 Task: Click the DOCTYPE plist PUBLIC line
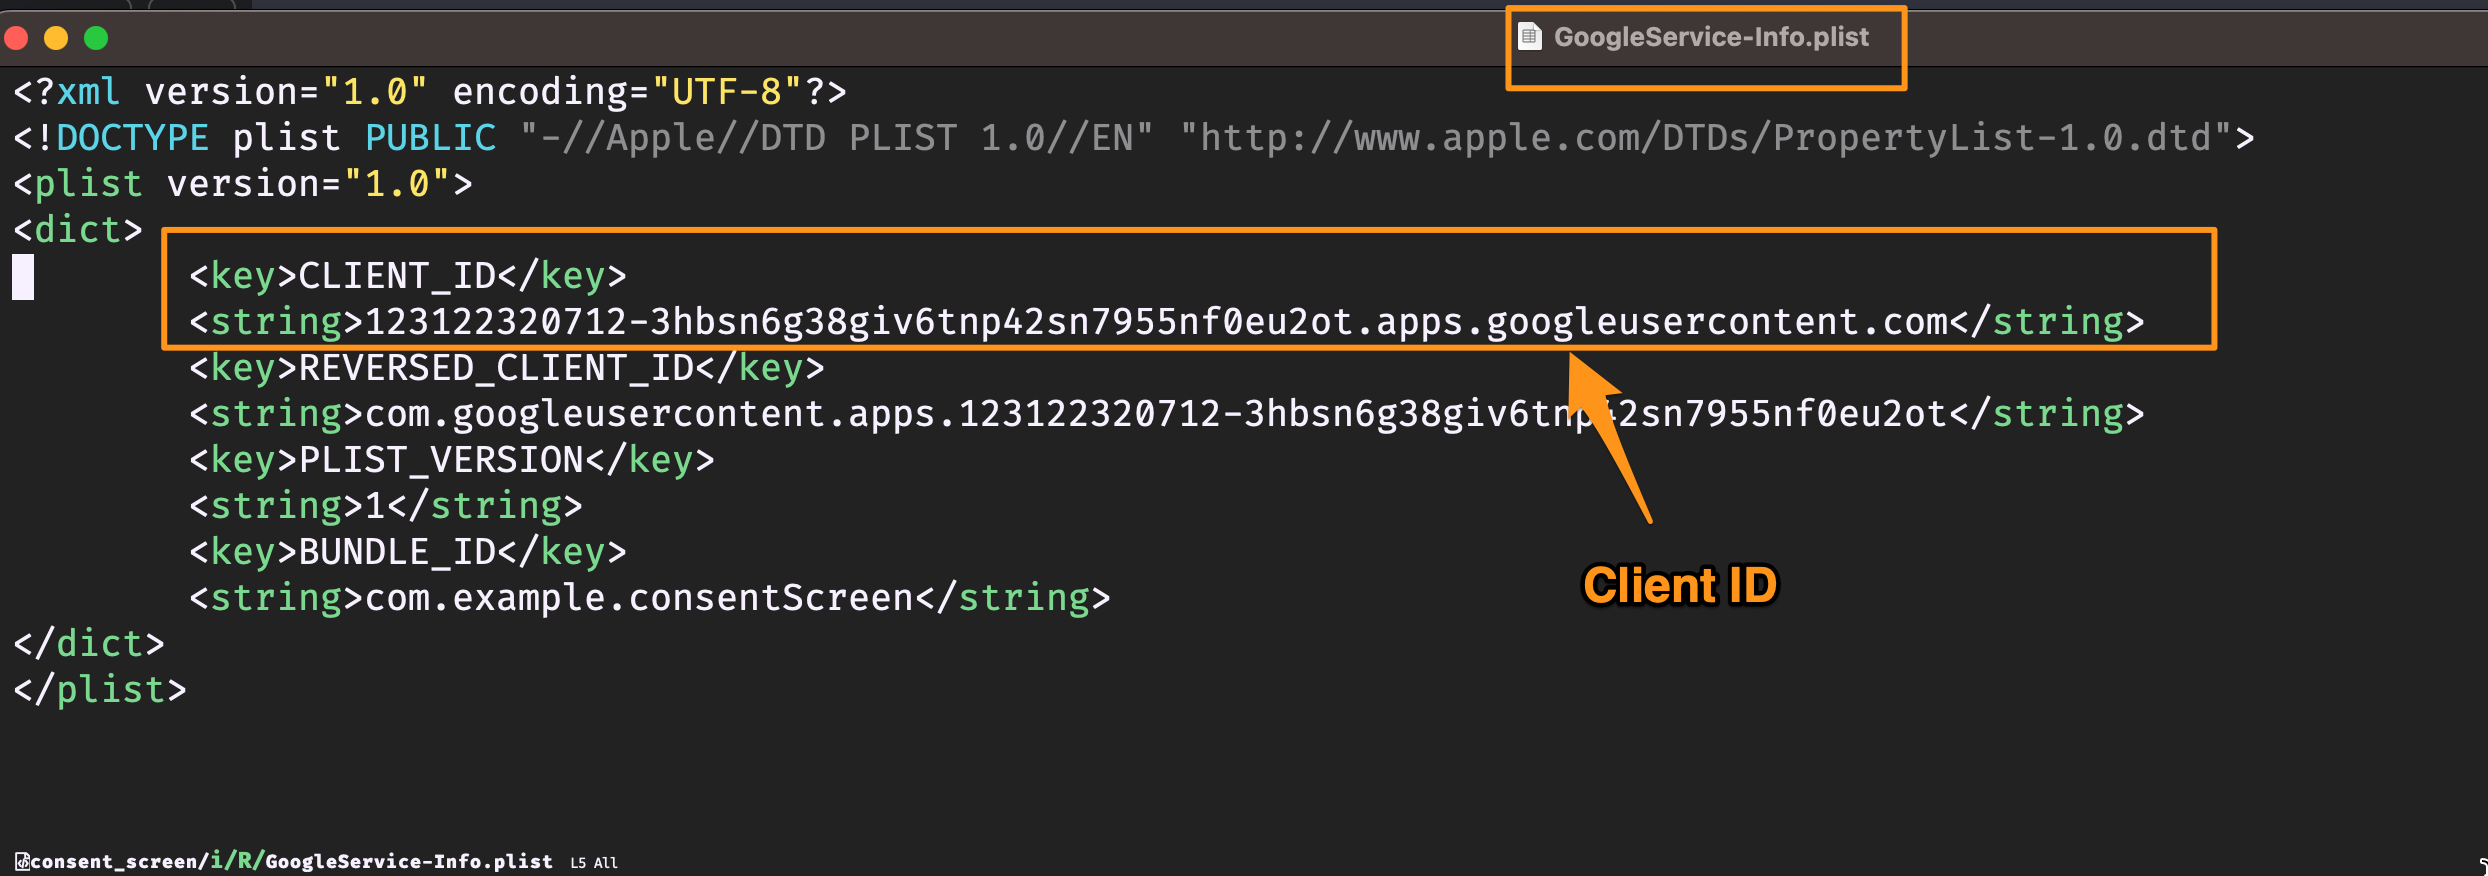coord(1134,138)
